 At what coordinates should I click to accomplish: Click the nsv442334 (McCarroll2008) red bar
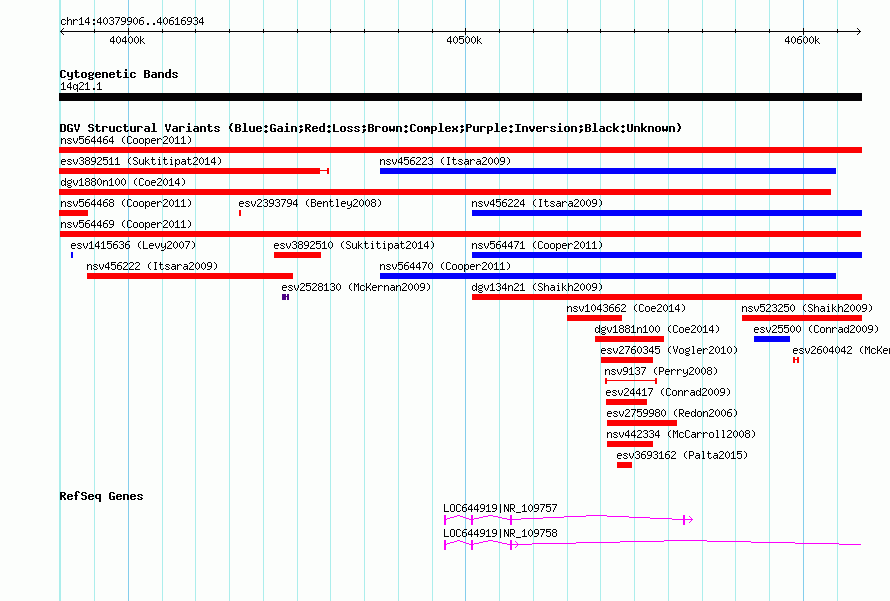[x=630, y=444]
